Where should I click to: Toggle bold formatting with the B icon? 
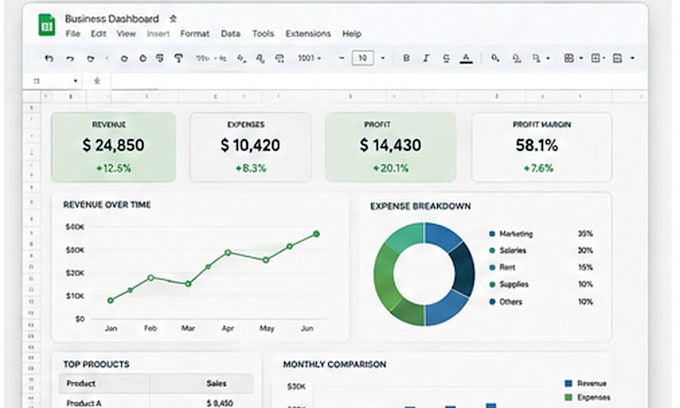(x=406, y=58)
